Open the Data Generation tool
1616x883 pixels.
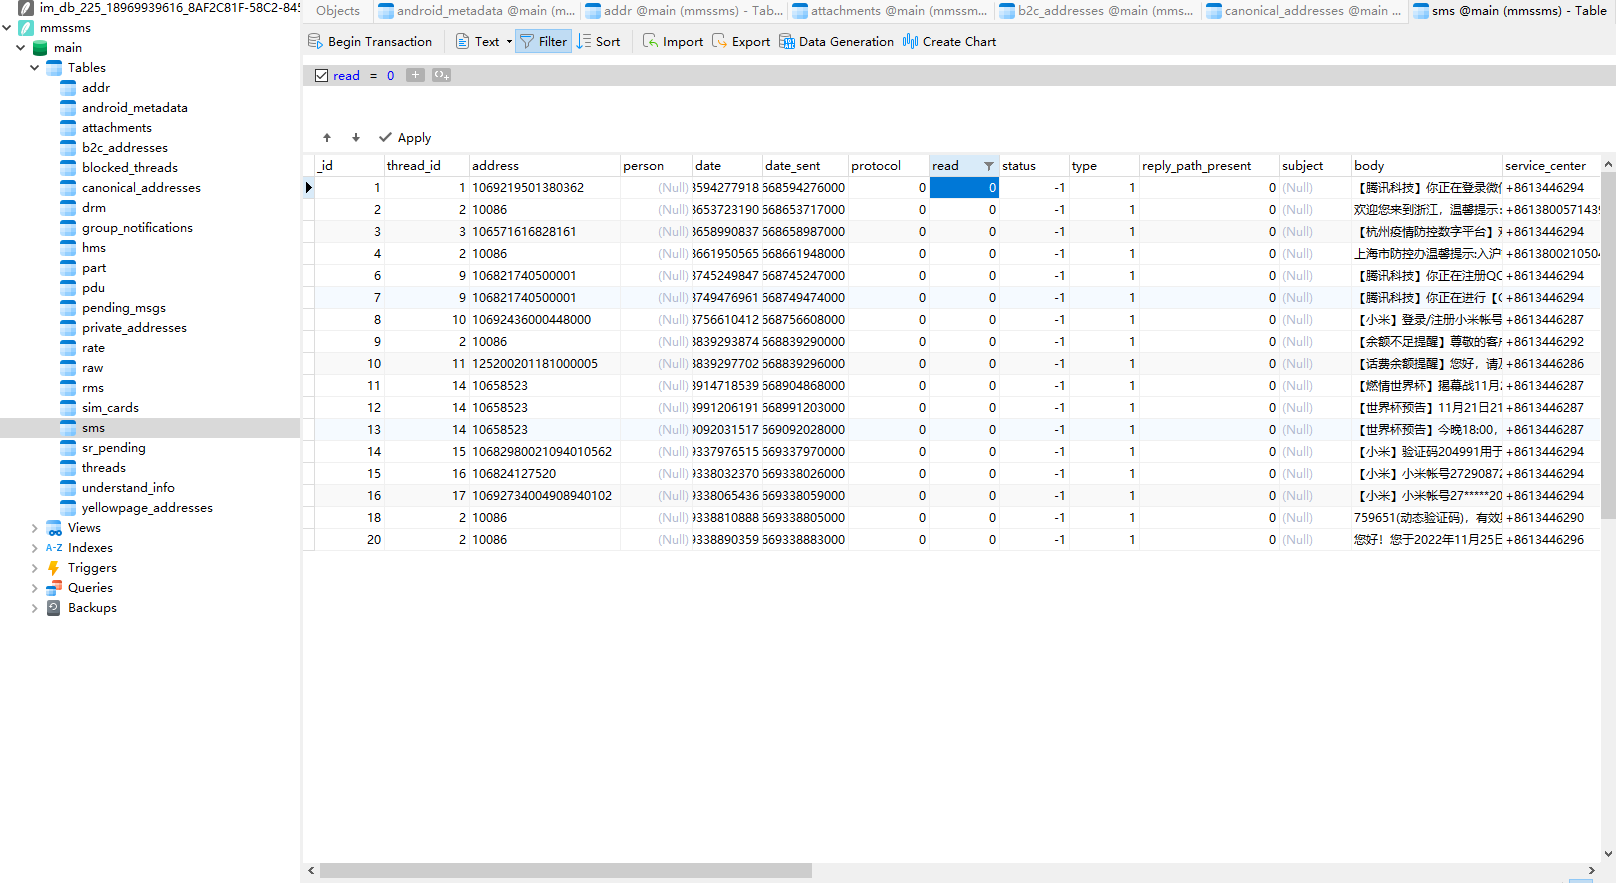[836, 42]
